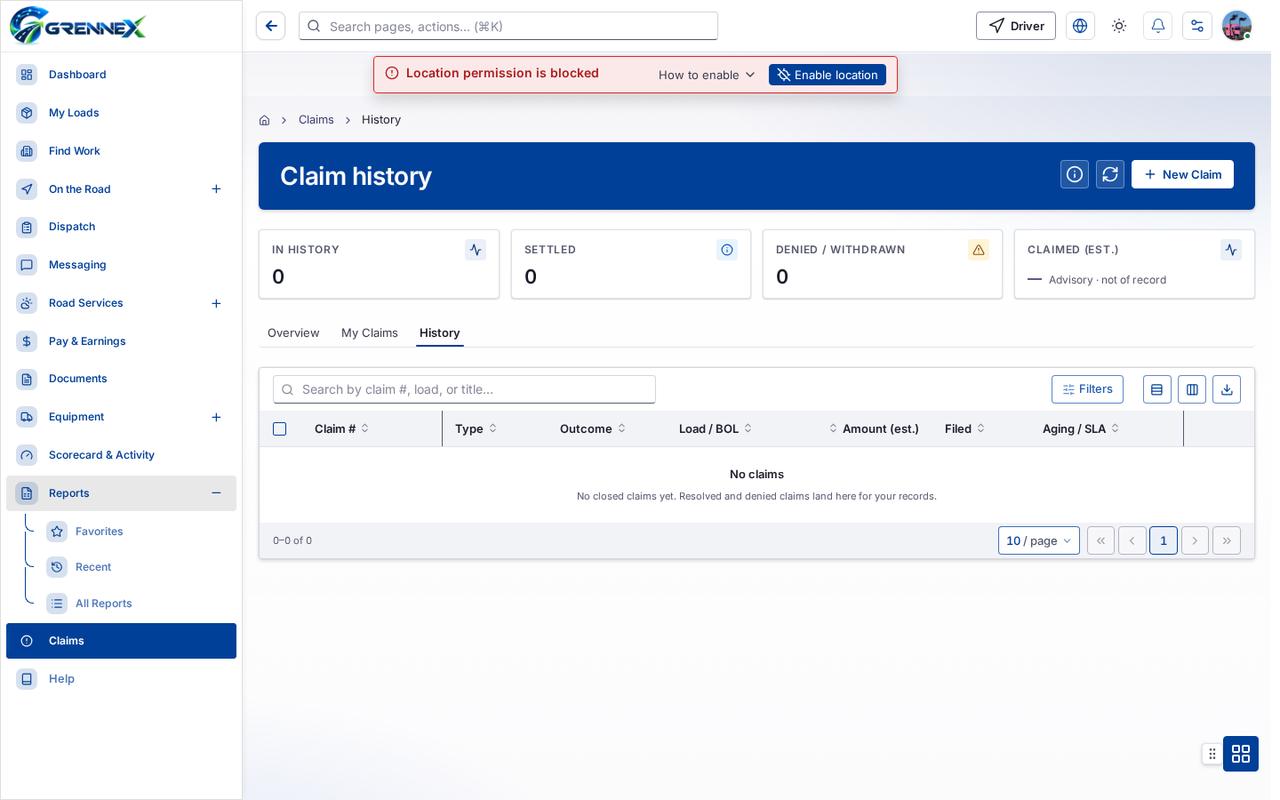Open Dashboard in the sidebar
This screenshot has height=800, width=1280.
[121, 75]
